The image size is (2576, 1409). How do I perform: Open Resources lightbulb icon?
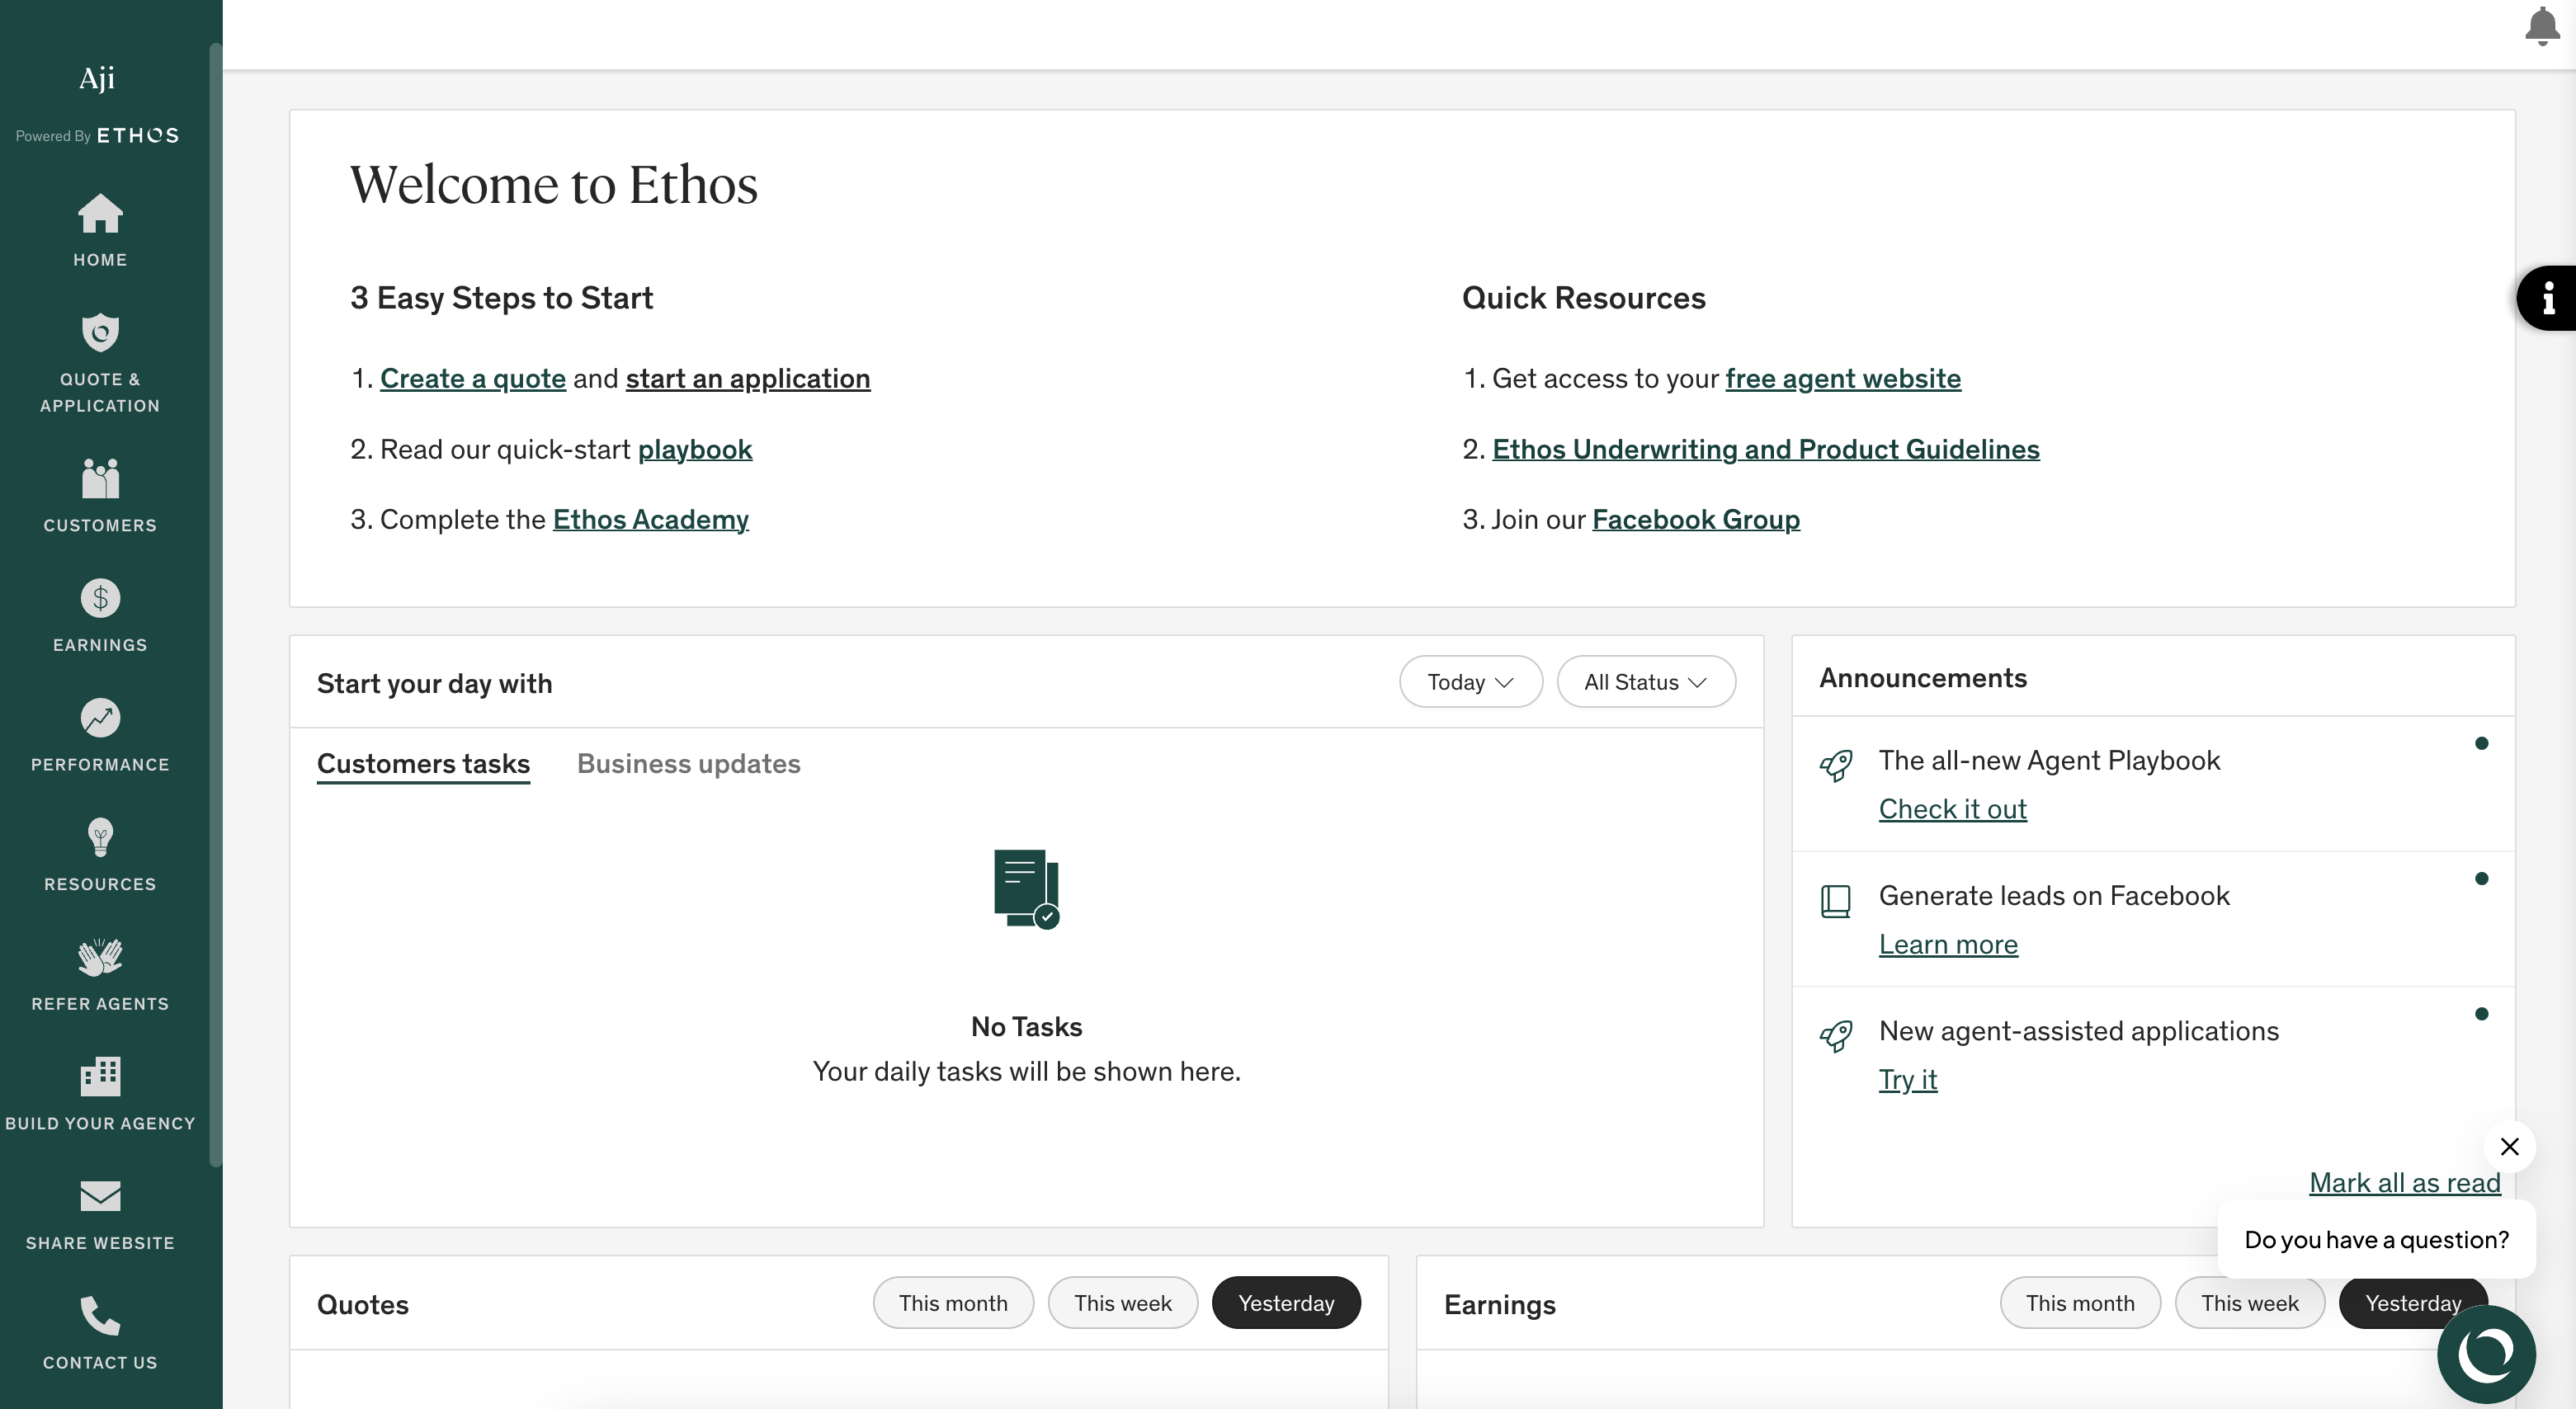click(100, 837)
